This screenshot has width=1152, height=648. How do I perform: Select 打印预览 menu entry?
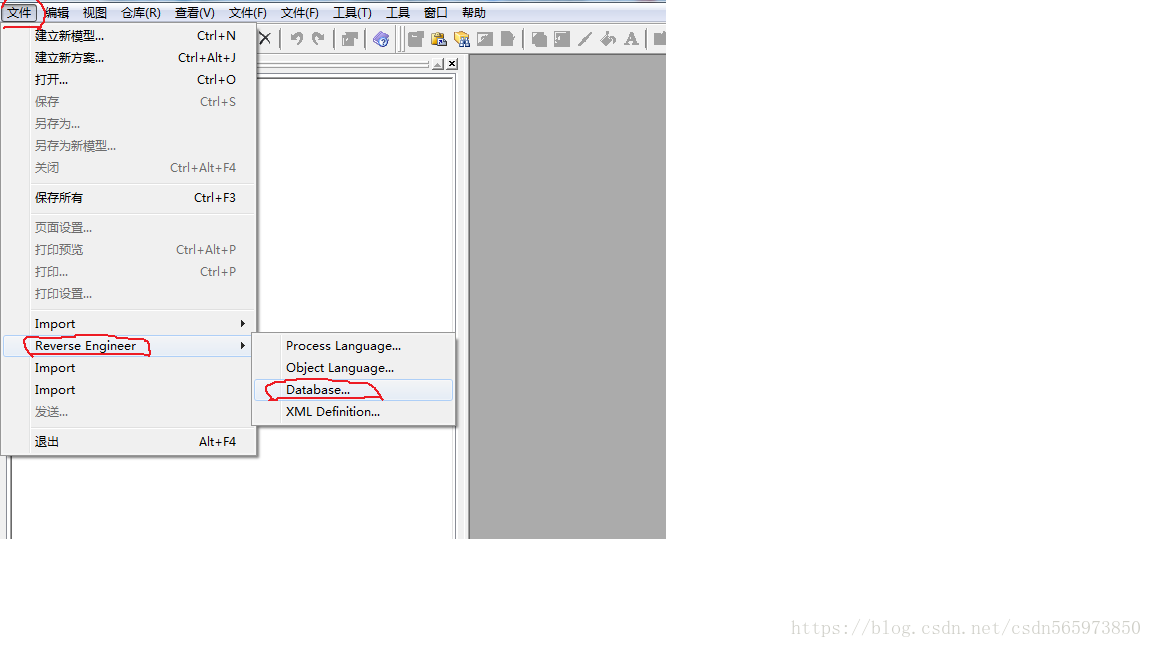pyautogui.click(x=130, y=250)
